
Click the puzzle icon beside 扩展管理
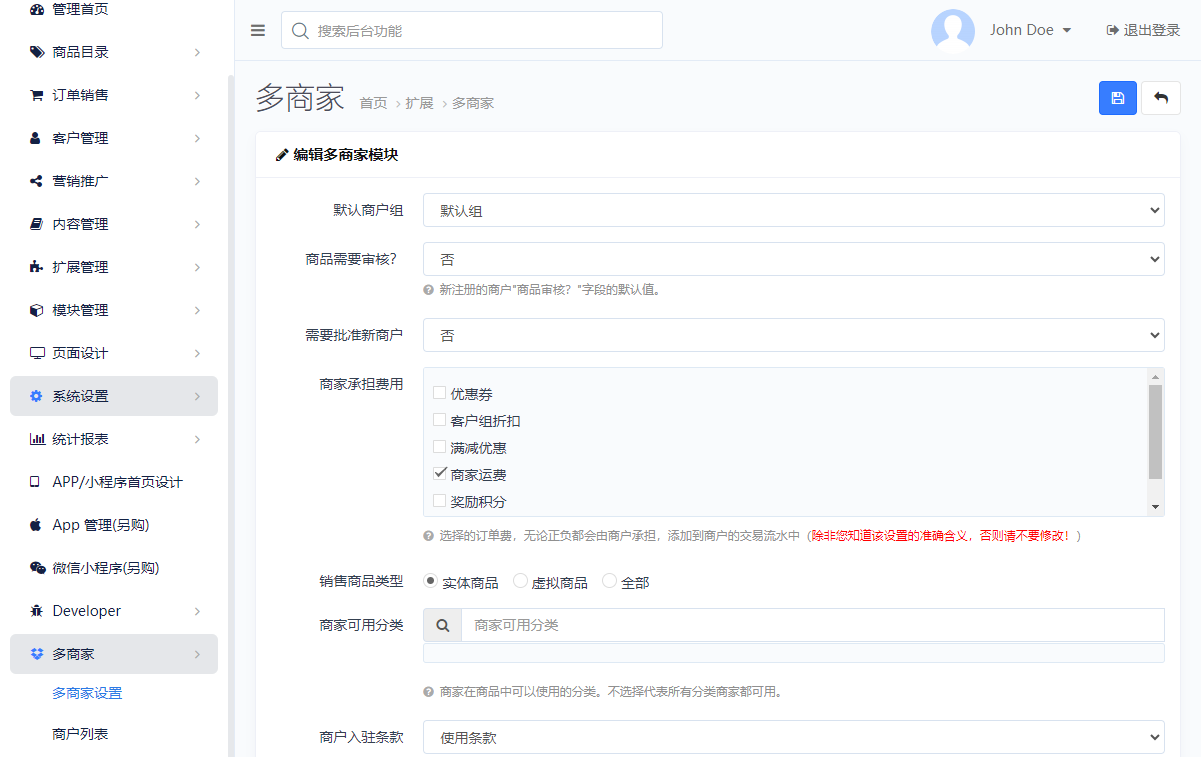point(37,267)
